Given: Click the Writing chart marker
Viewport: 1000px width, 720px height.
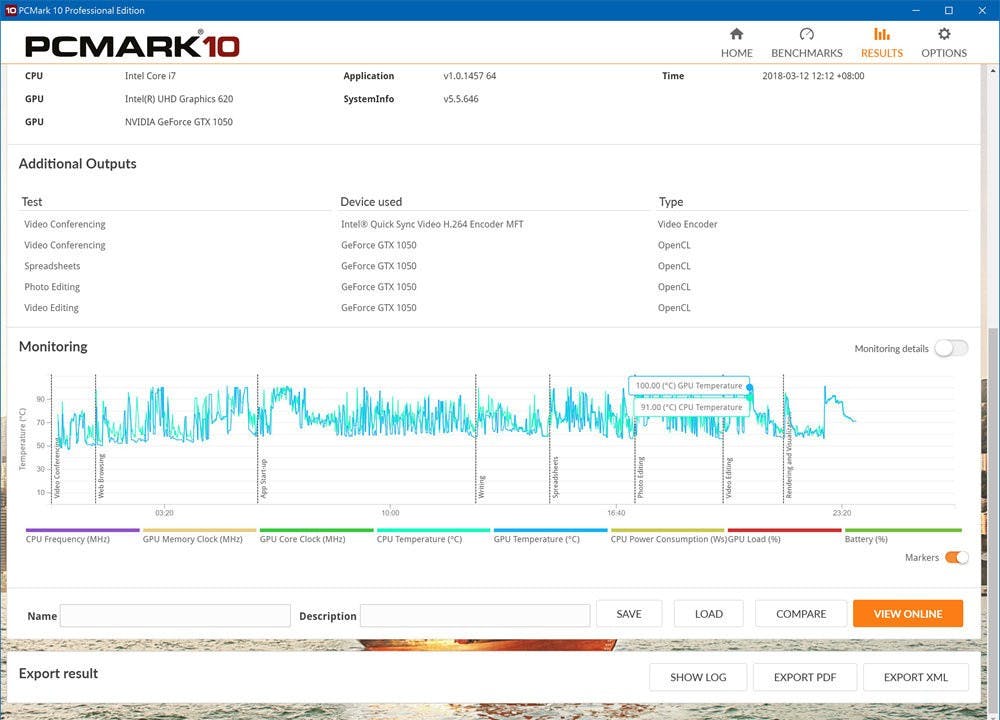Looking at the screenshot, I should (482, 487).
